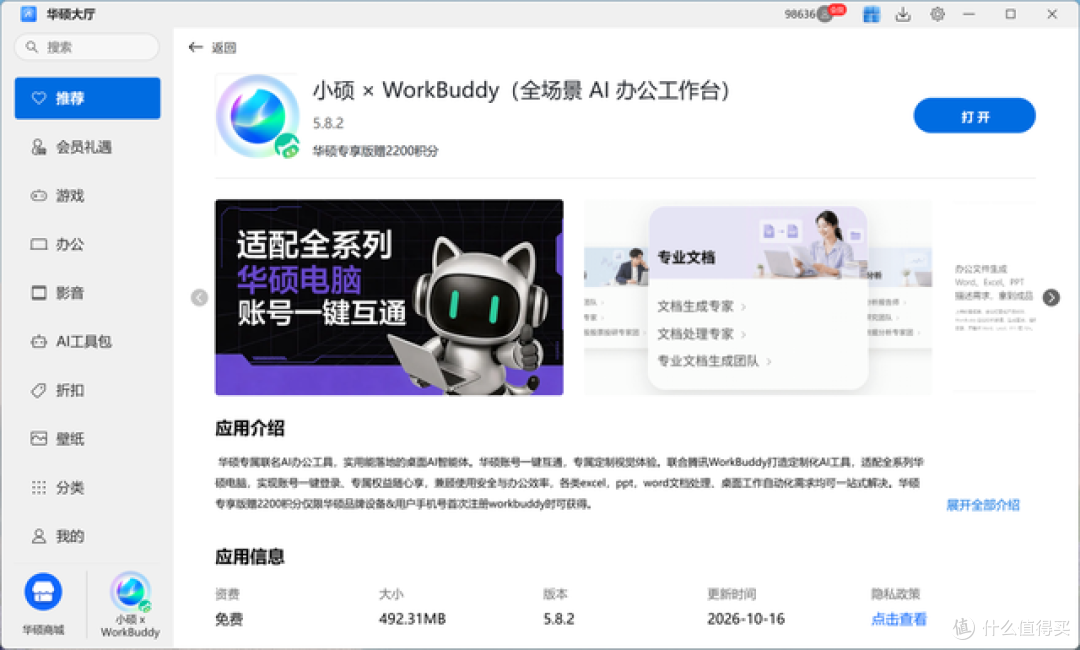The image size is (1080, 650).
Task: Click the search magnifier icon
Action: (x=32, y=47)
